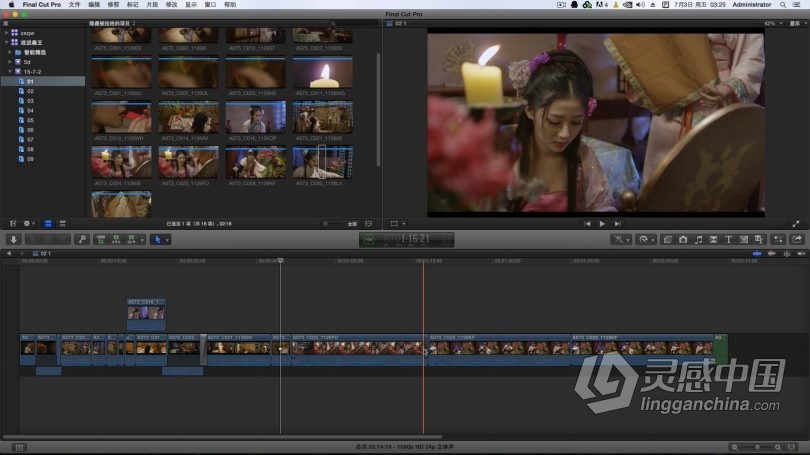Show the Effects browser
The height and width of the screenshot is (455, 810).
pyautogui.click(x=667, y=240)
